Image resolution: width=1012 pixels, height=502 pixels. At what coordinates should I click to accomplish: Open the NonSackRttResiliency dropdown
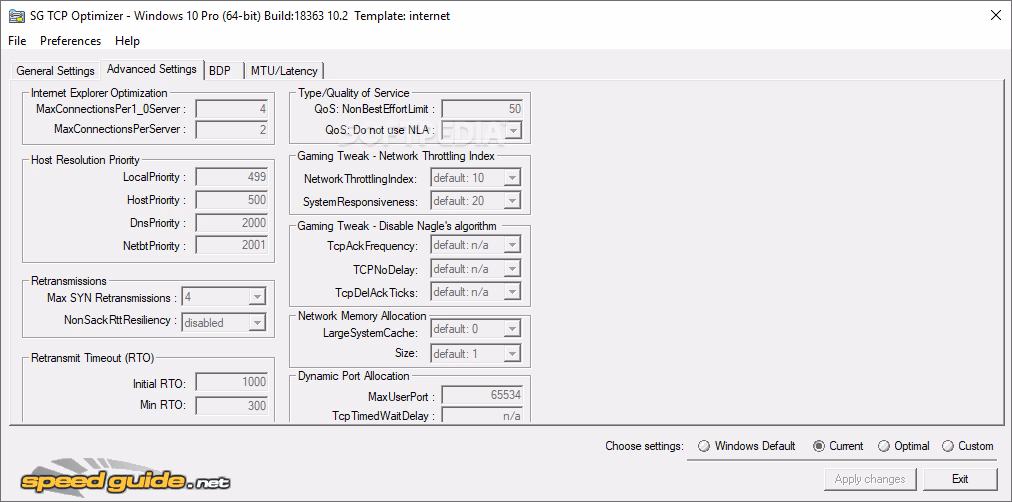click(223, 322)
